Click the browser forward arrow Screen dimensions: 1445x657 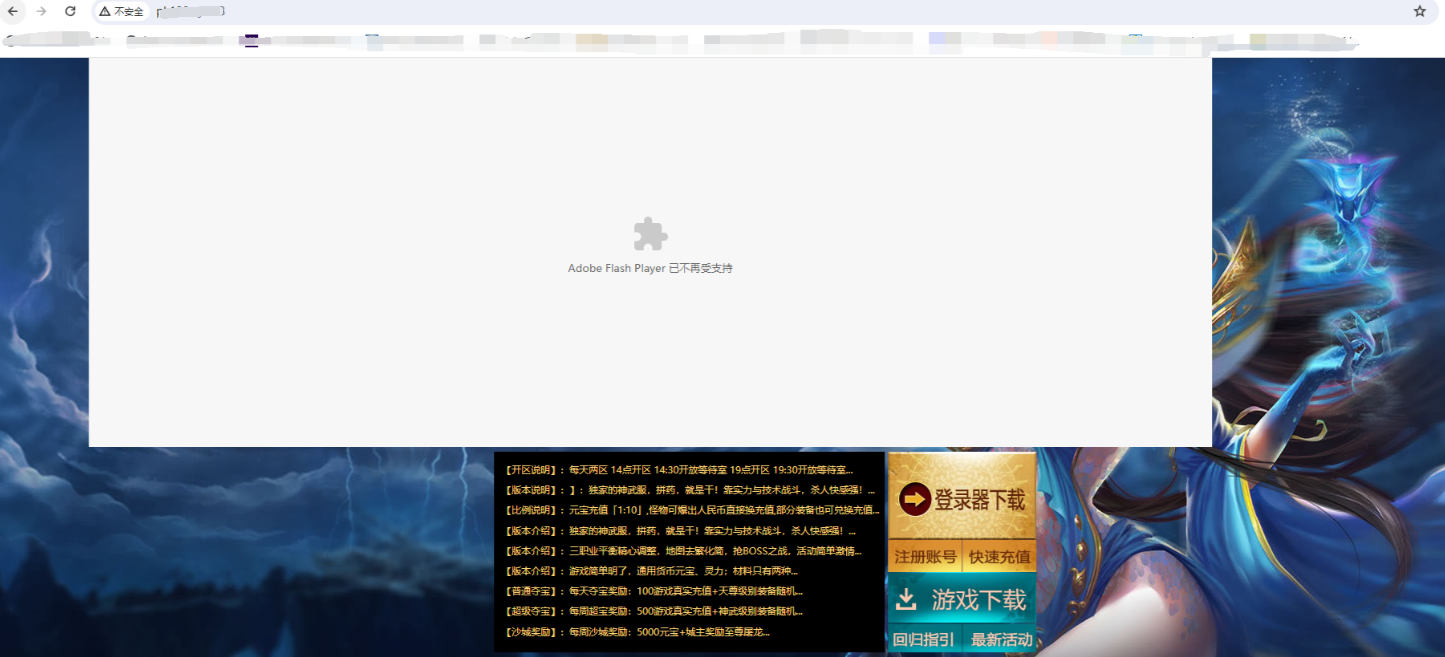[x=41, y=11]
